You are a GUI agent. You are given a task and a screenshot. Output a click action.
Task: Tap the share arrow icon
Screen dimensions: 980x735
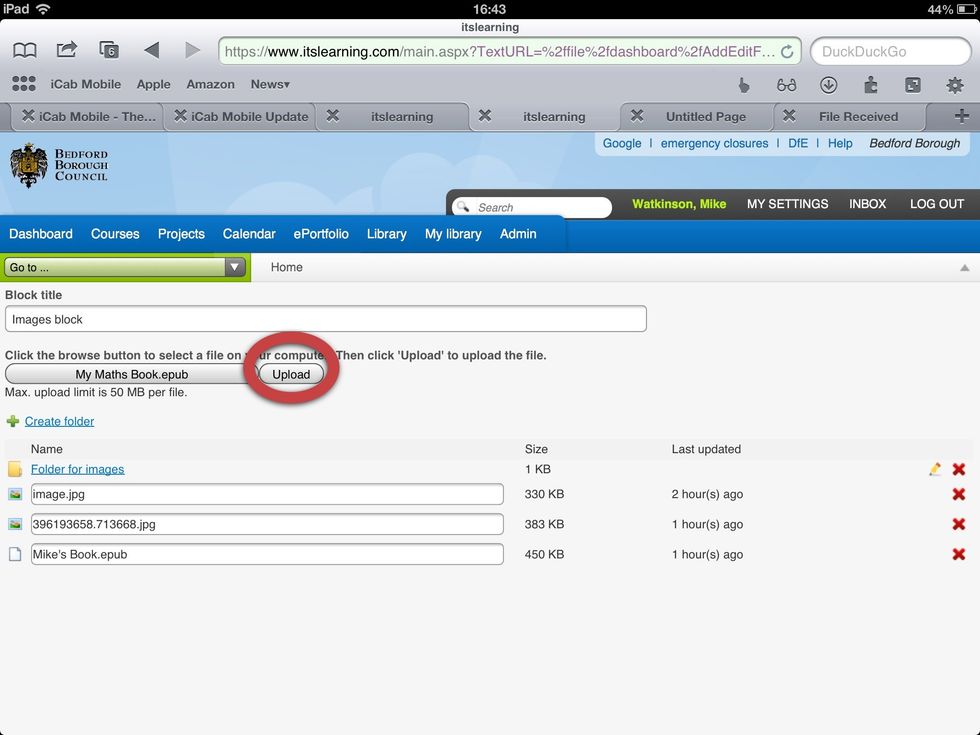pos(67,50)
